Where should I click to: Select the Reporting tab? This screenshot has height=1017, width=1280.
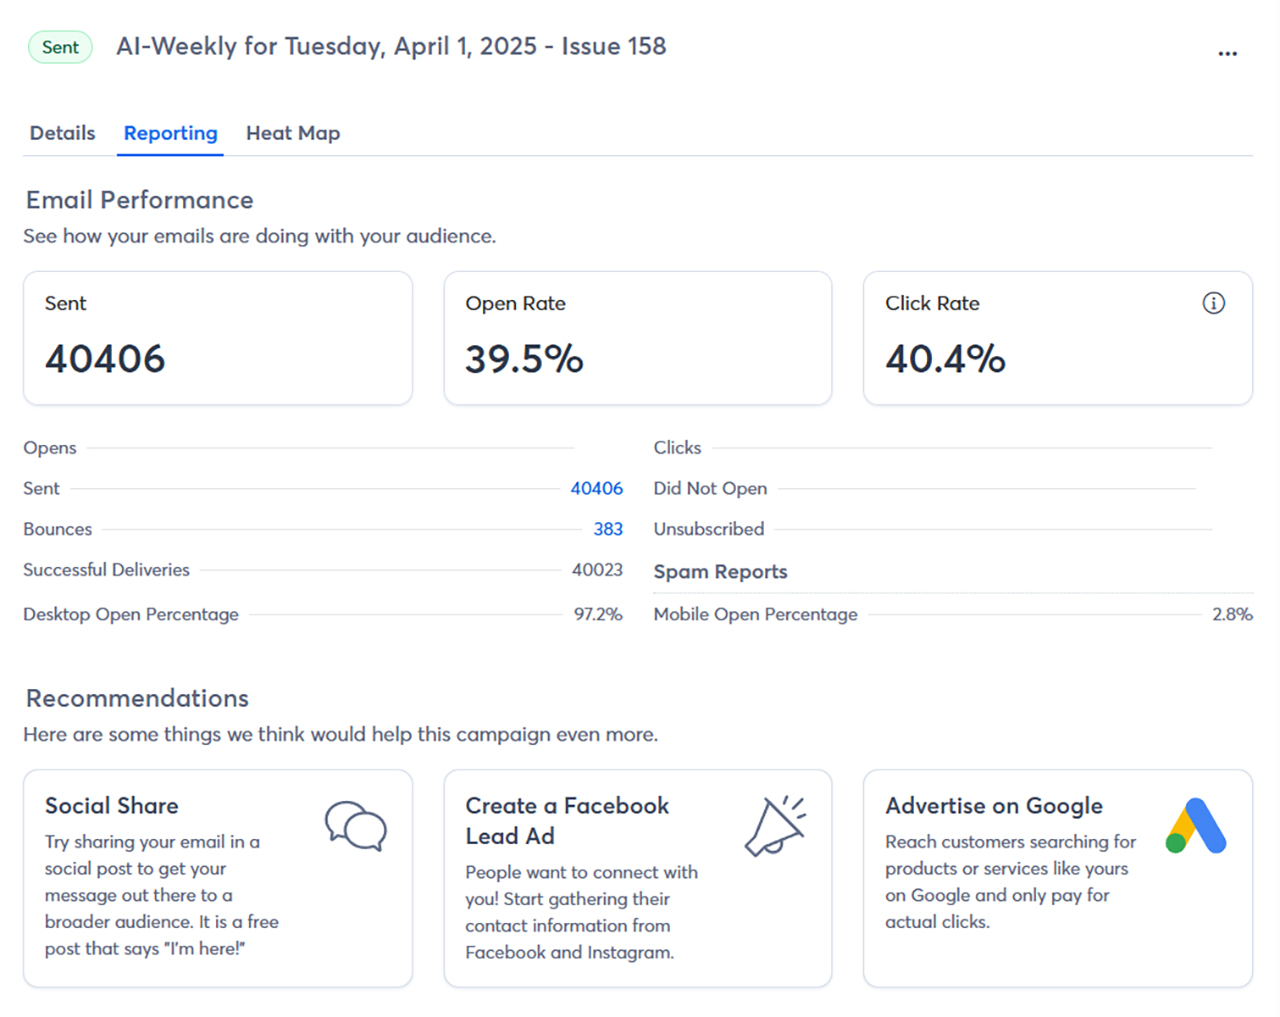point(170,133)
